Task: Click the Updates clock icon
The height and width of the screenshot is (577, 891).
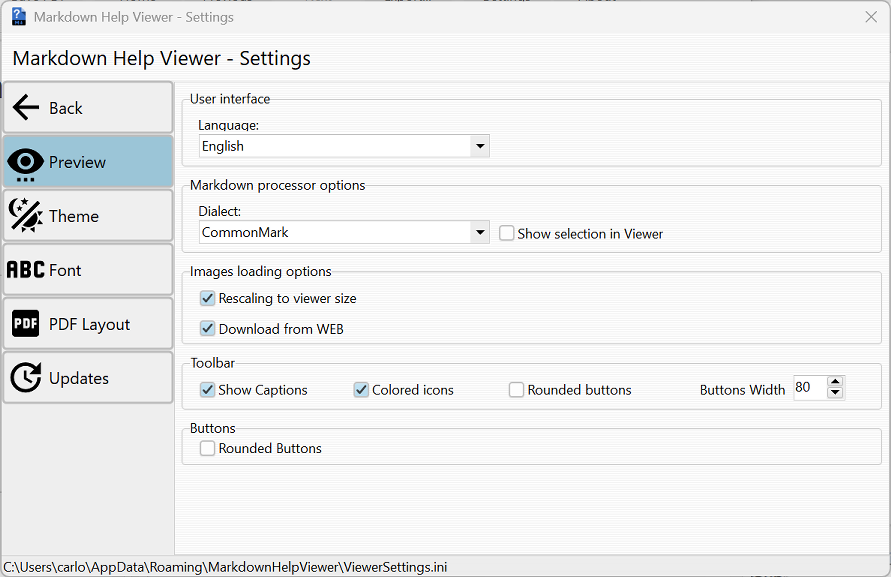Action: pos(26,377)
